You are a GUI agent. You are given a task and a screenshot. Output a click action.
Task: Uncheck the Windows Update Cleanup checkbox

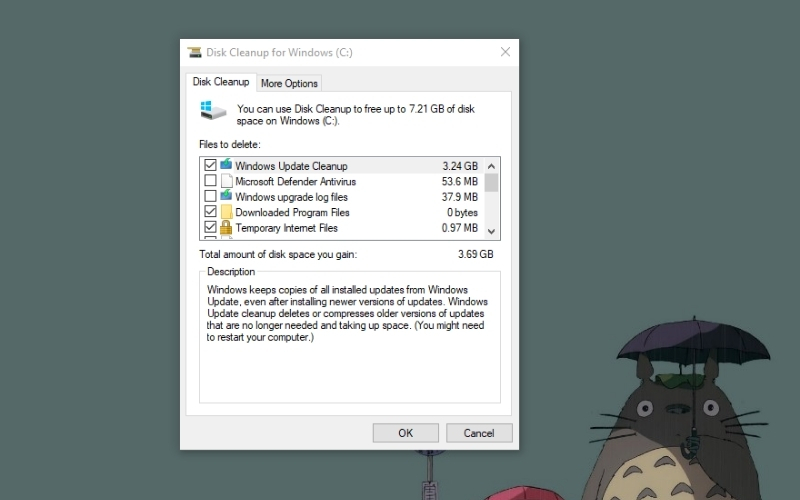pos(210,165)
